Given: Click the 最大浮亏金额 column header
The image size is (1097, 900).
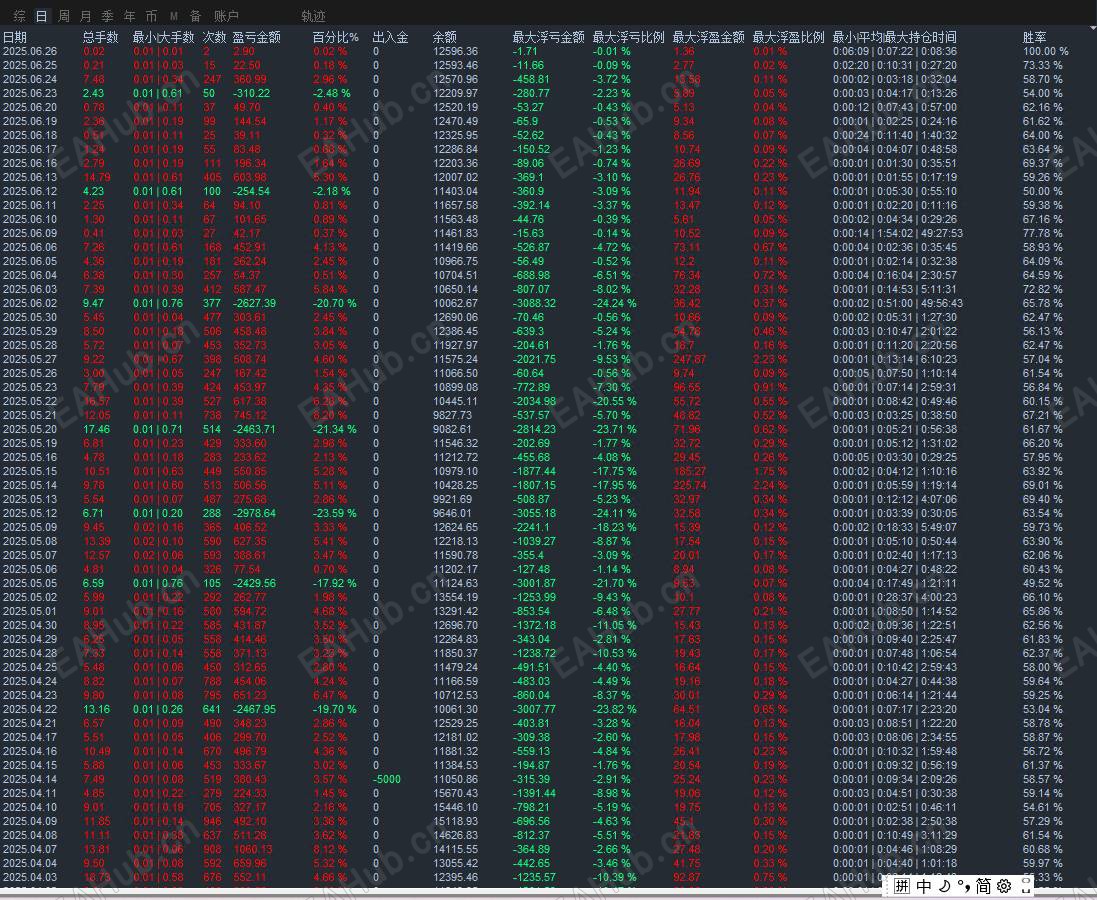Looking at the screenshot, I should pos(548,37).
